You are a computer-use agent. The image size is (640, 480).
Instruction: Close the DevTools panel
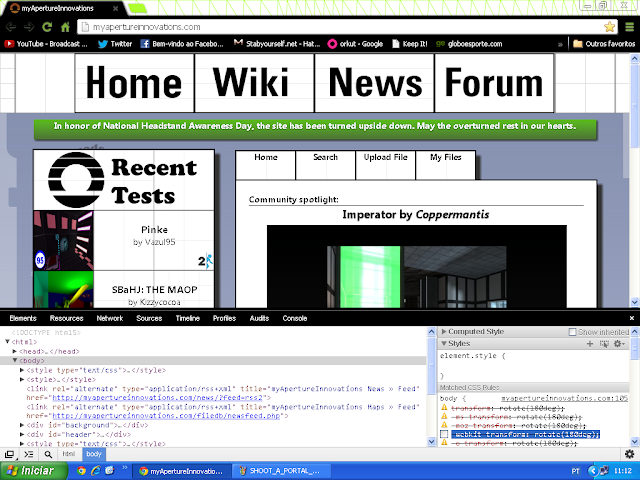click(631, 318)
